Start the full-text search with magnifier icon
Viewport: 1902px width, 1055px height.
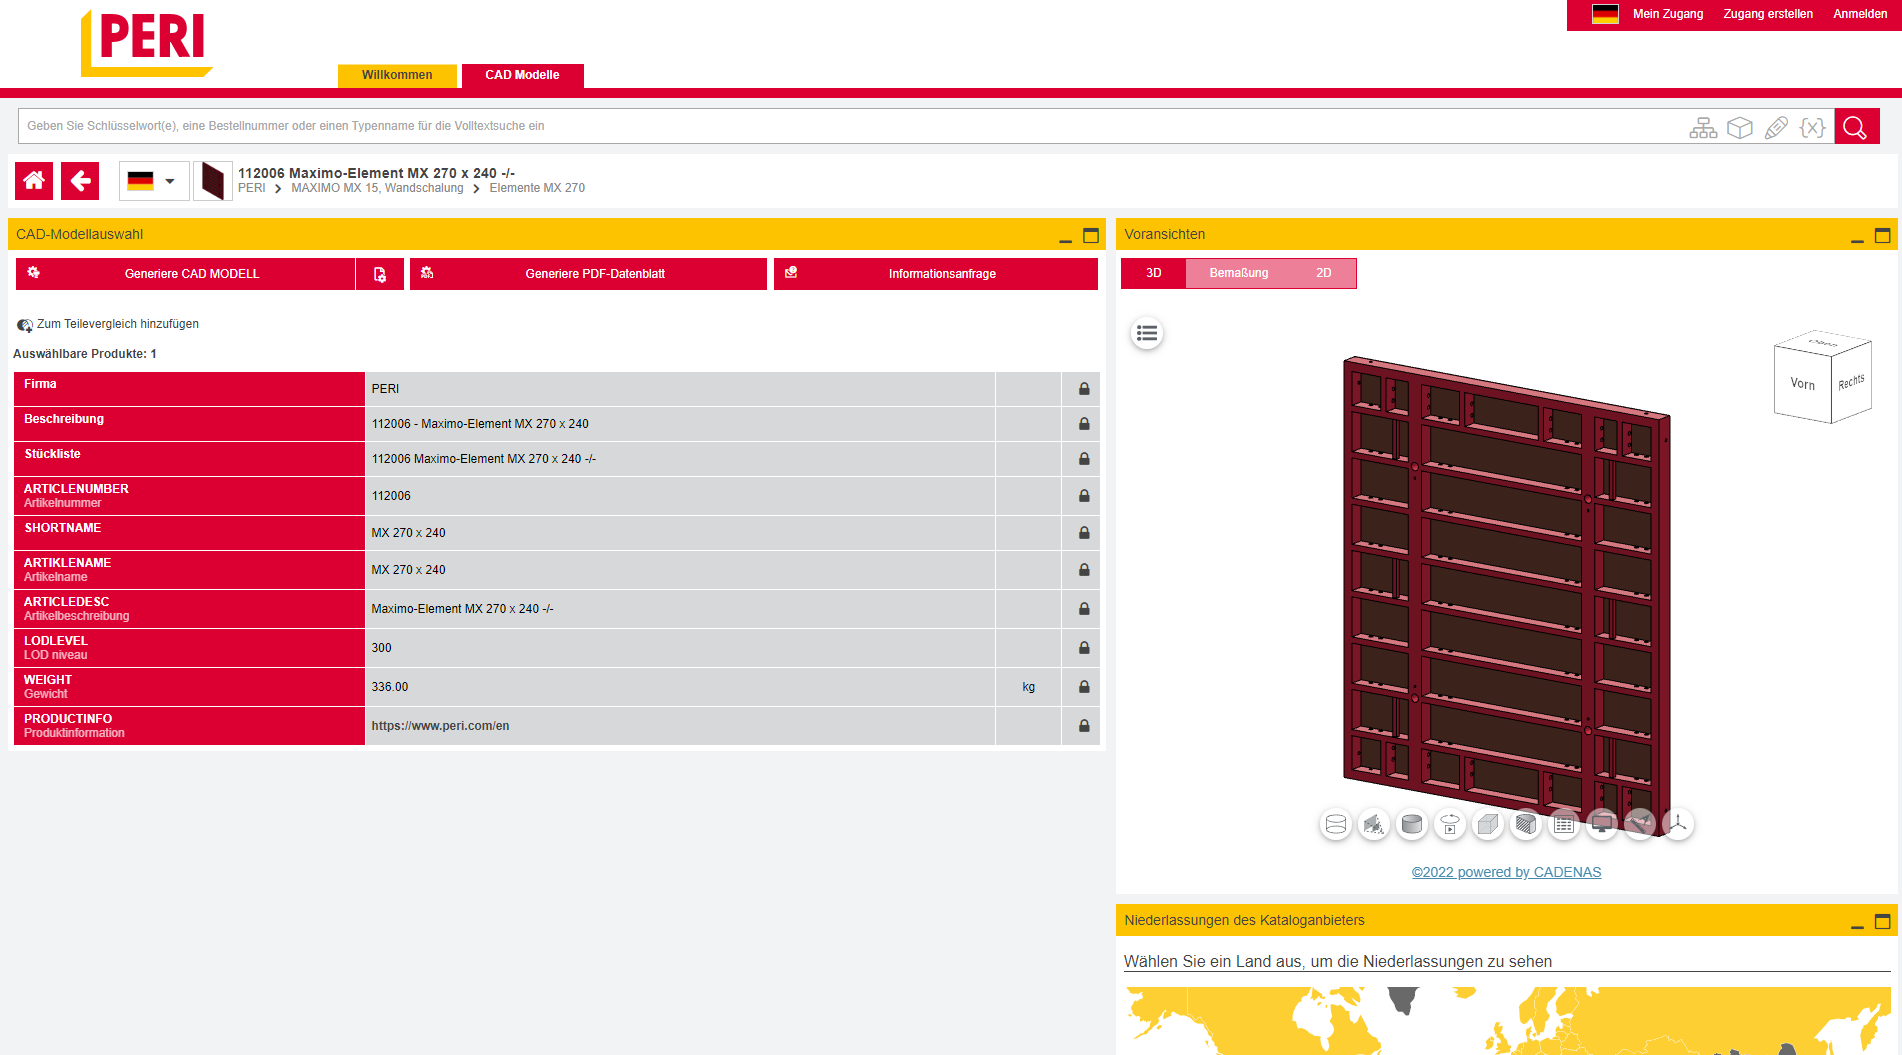[1855, 127]
